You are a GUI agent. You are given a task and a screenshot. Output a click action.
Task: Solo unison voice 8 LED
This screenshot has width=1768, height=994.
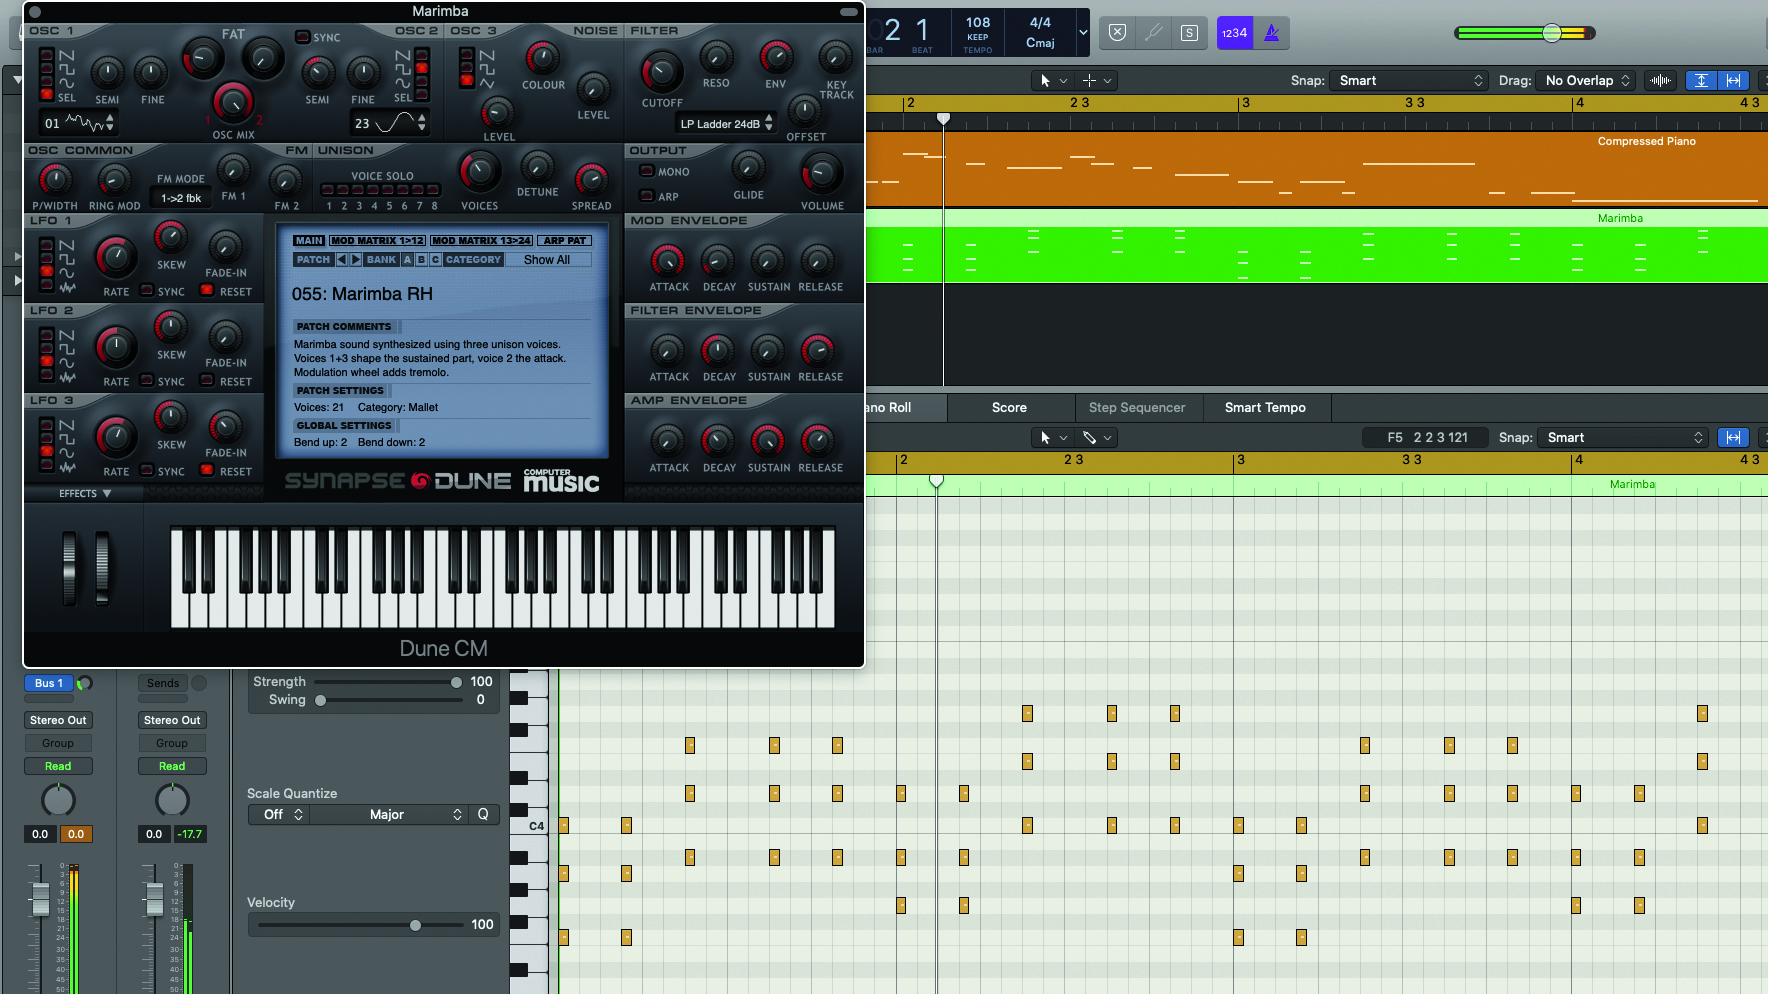[x=433, y=190]
